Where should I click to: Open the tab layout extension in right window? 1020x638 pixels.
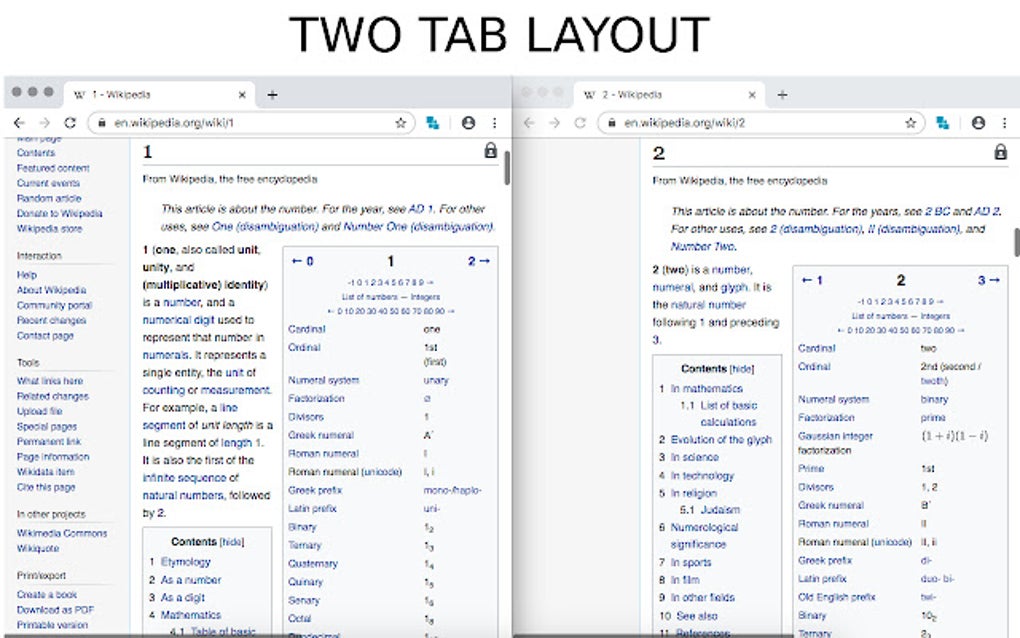(943, 123)
